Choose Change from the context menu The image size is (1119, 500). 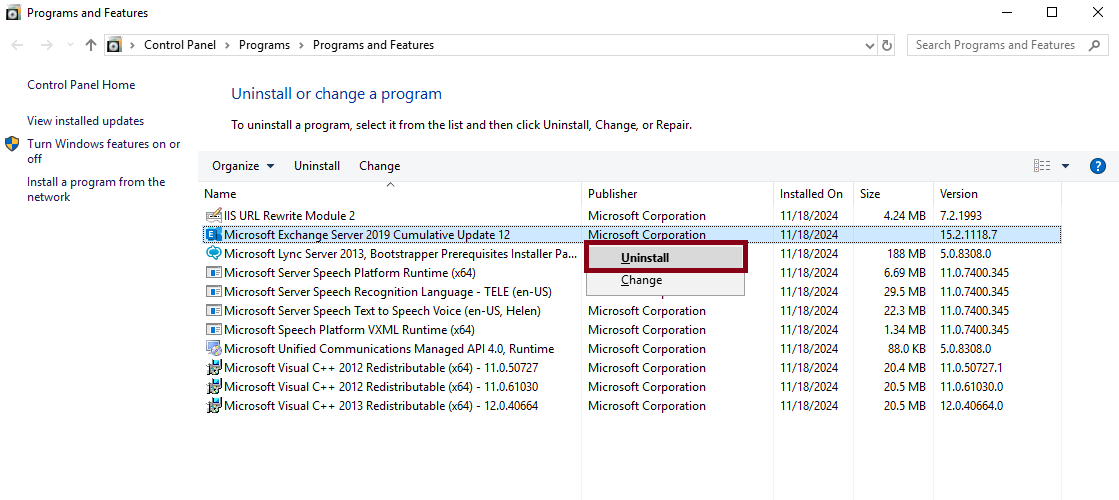[x=666, y=280]
